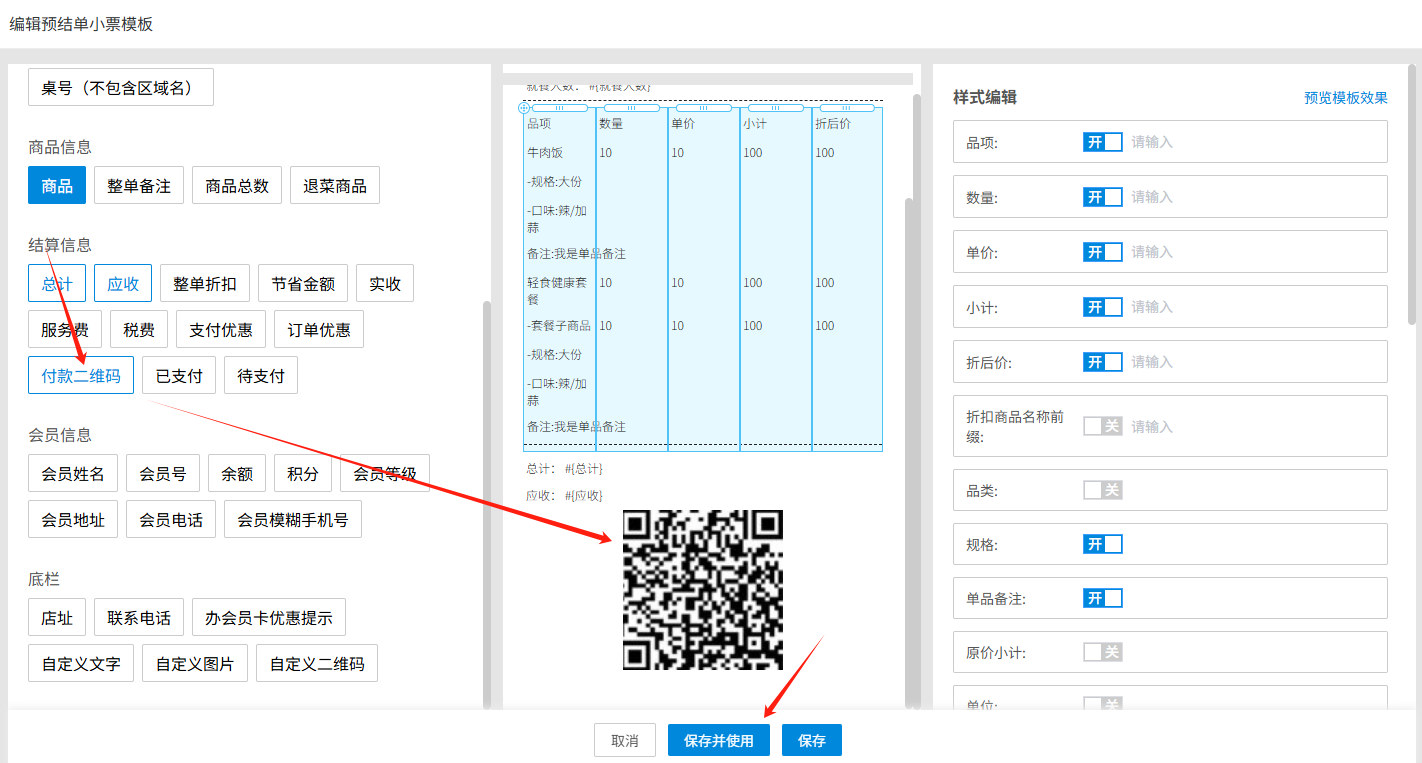Click the 总计: #{总计} line in preview

(x=565, y=468)
